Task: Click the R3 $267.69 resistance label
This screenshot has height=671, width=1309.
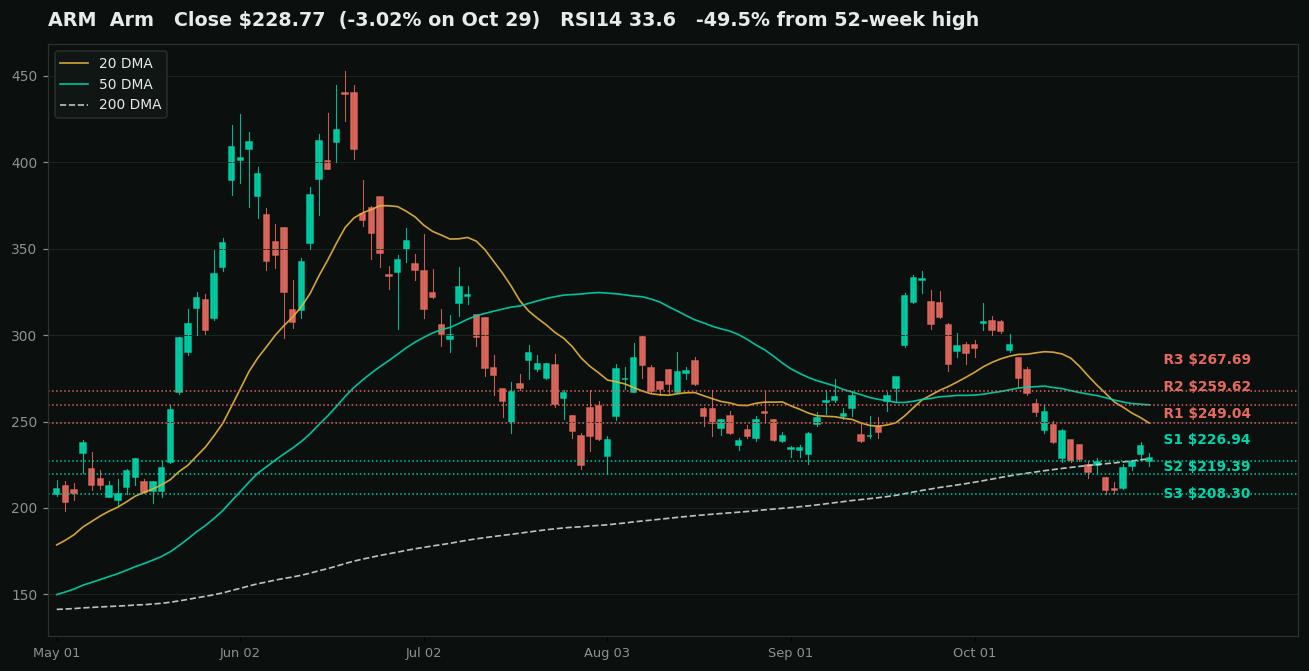Action: [1207, 360]
